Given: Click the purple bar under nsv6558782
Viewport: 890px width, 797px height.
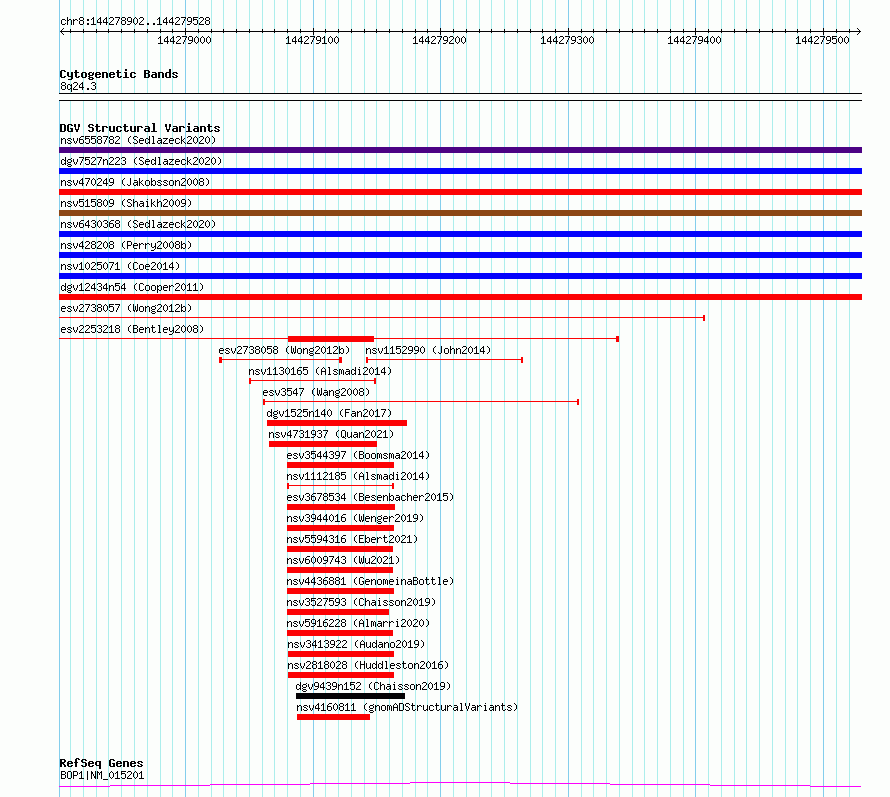Looking at the screenshot, I should [460, 150].
